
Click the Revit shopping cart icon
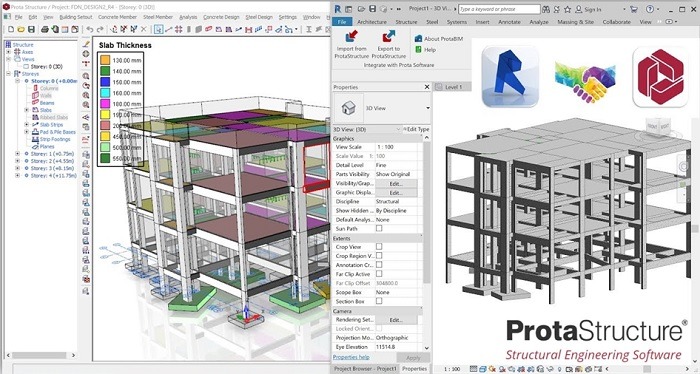click(633, 9)
